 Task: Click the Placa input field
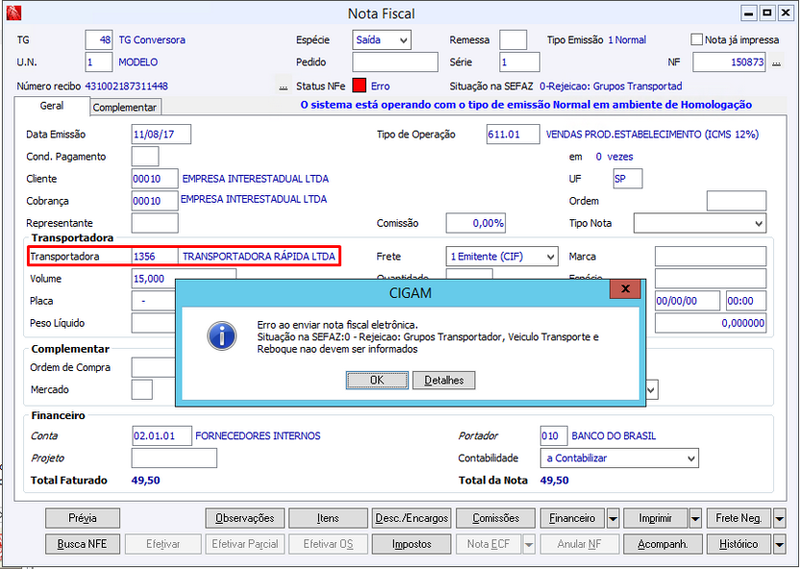pyautogui.click(x=153, y=301)
